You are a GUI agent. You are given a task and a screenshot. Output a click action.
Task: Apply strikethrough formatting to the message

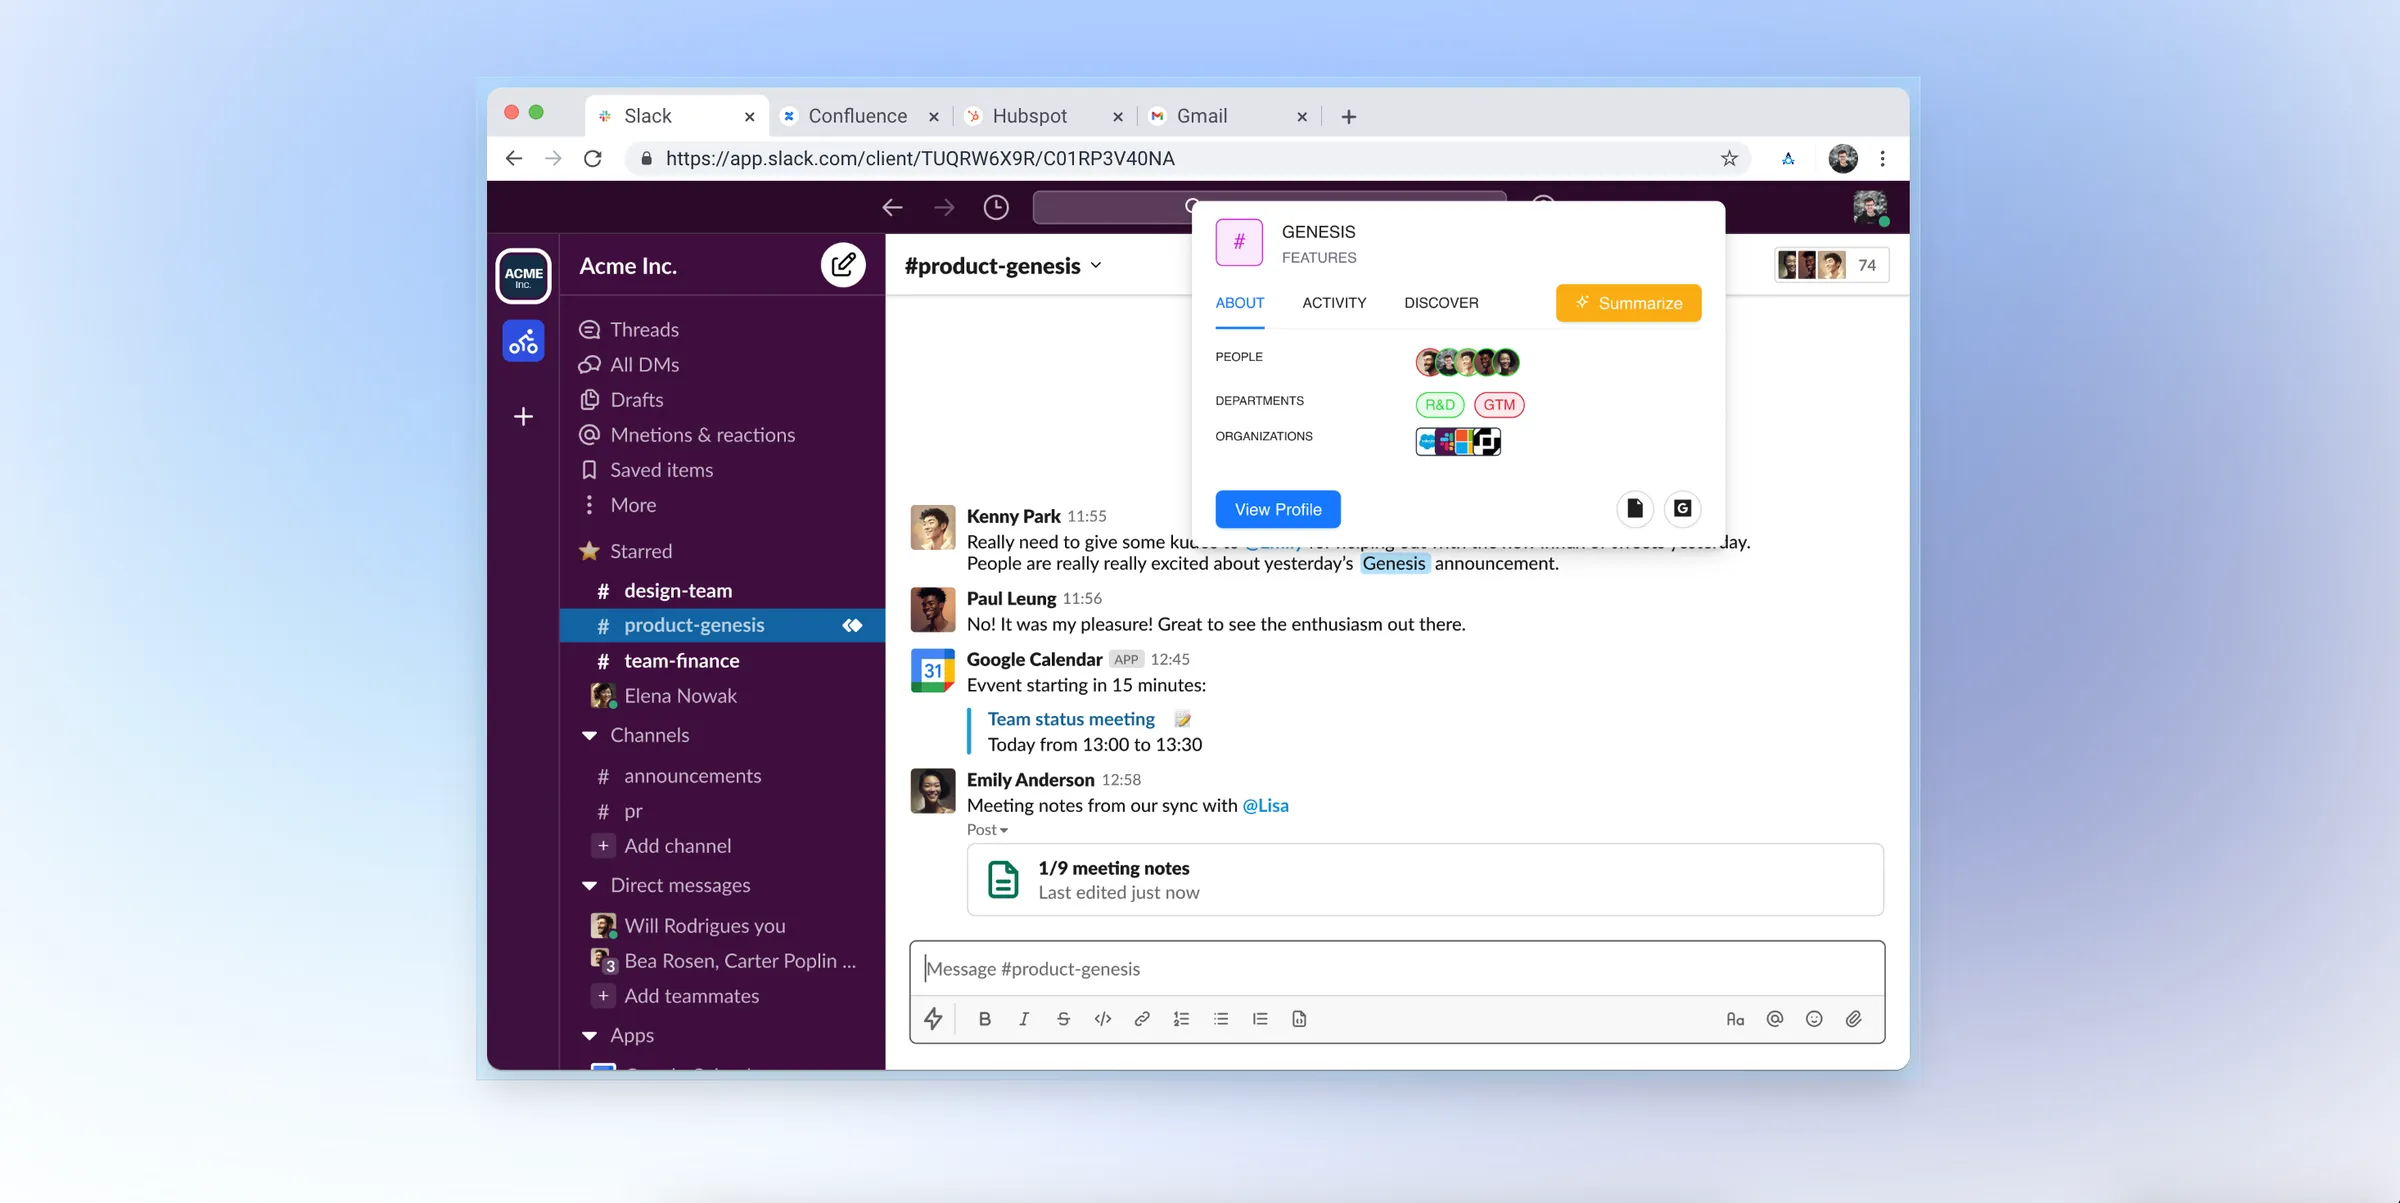tap(1063, 1018)
